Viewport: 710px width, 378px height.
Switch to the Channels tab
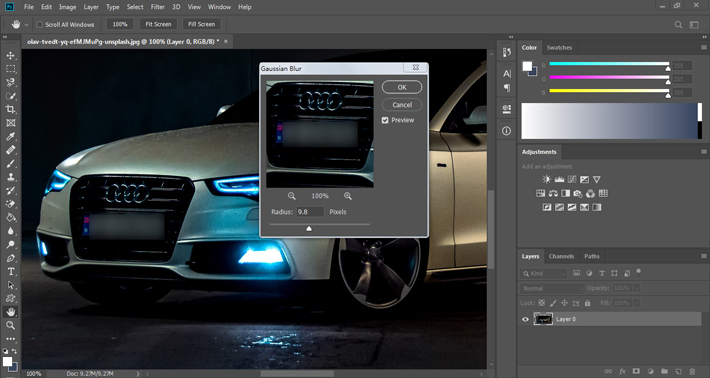pos(561,256)
